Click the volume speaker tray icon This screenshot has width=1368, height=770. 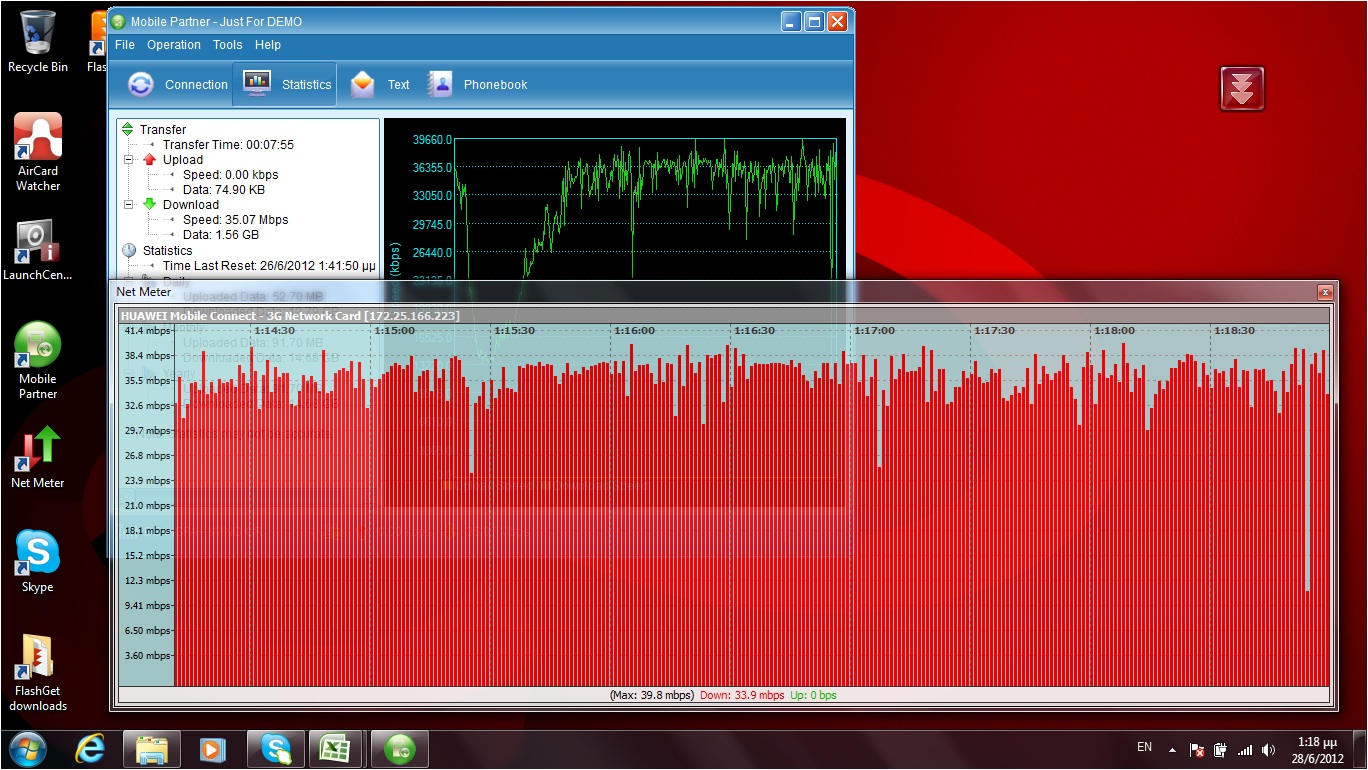pos(1269,749)
